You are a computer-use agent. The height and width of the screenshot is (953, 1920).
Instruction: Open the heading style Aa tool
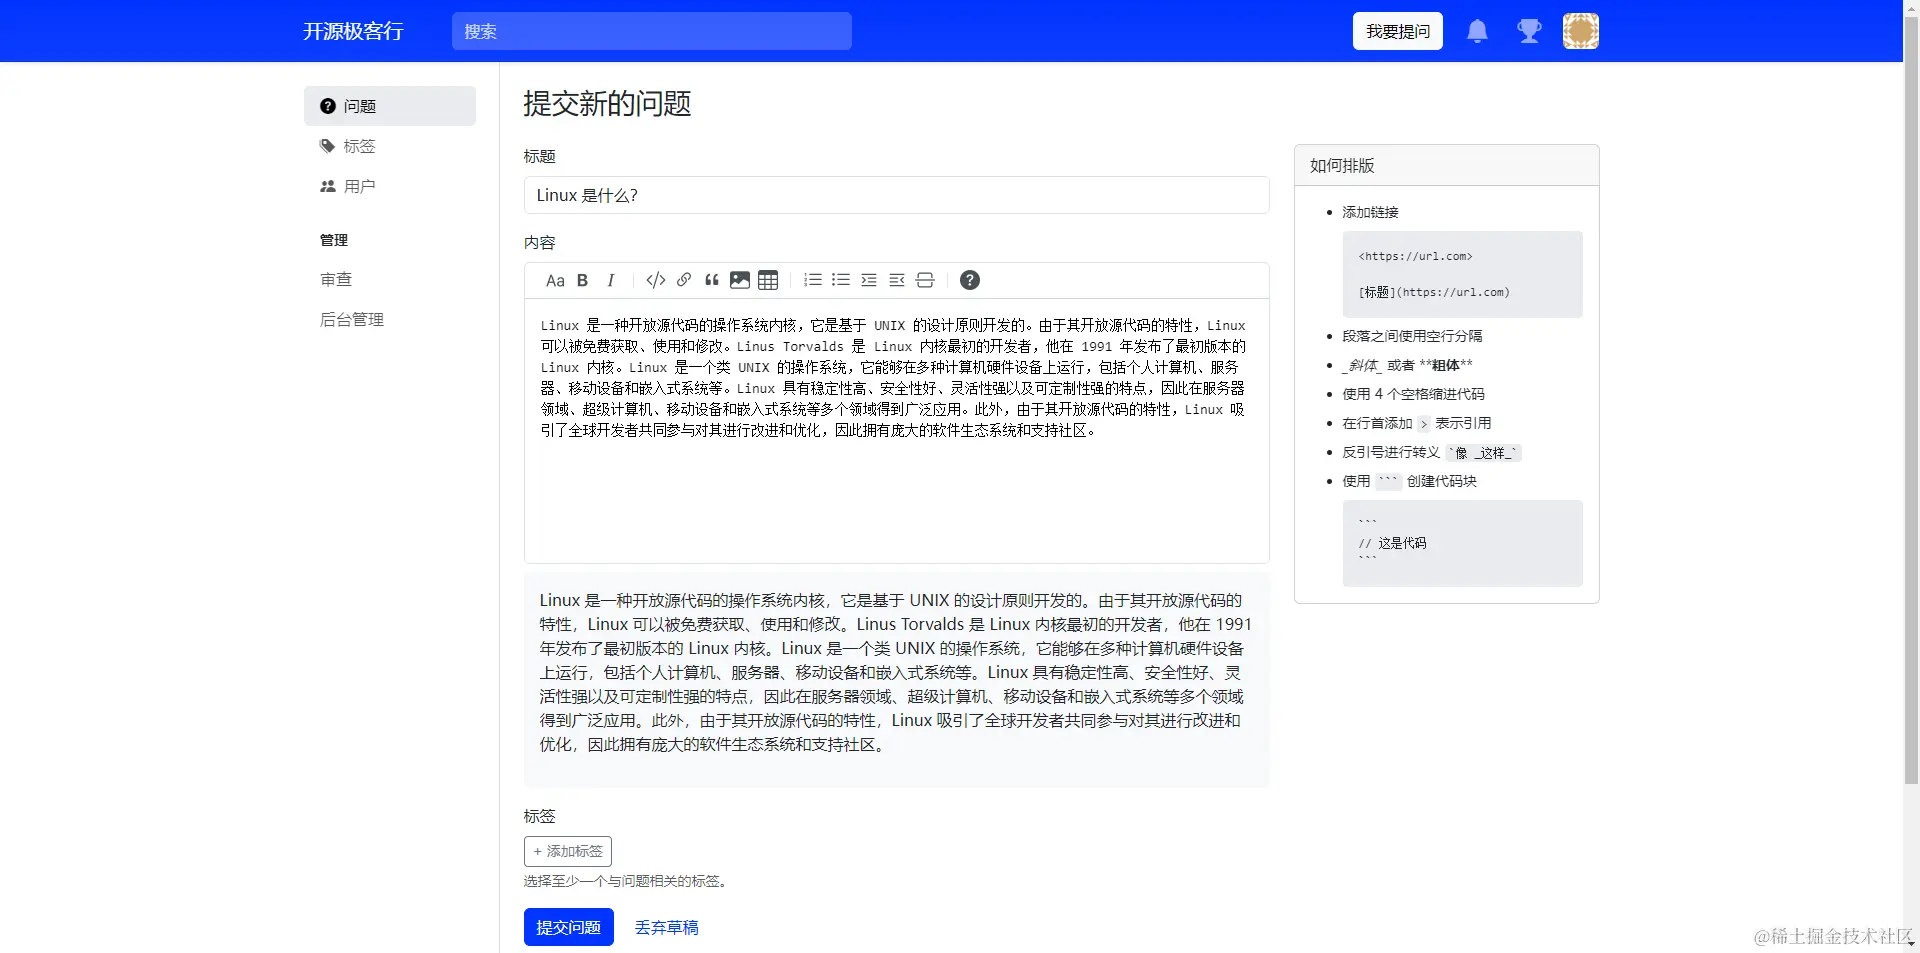[555, 281]
